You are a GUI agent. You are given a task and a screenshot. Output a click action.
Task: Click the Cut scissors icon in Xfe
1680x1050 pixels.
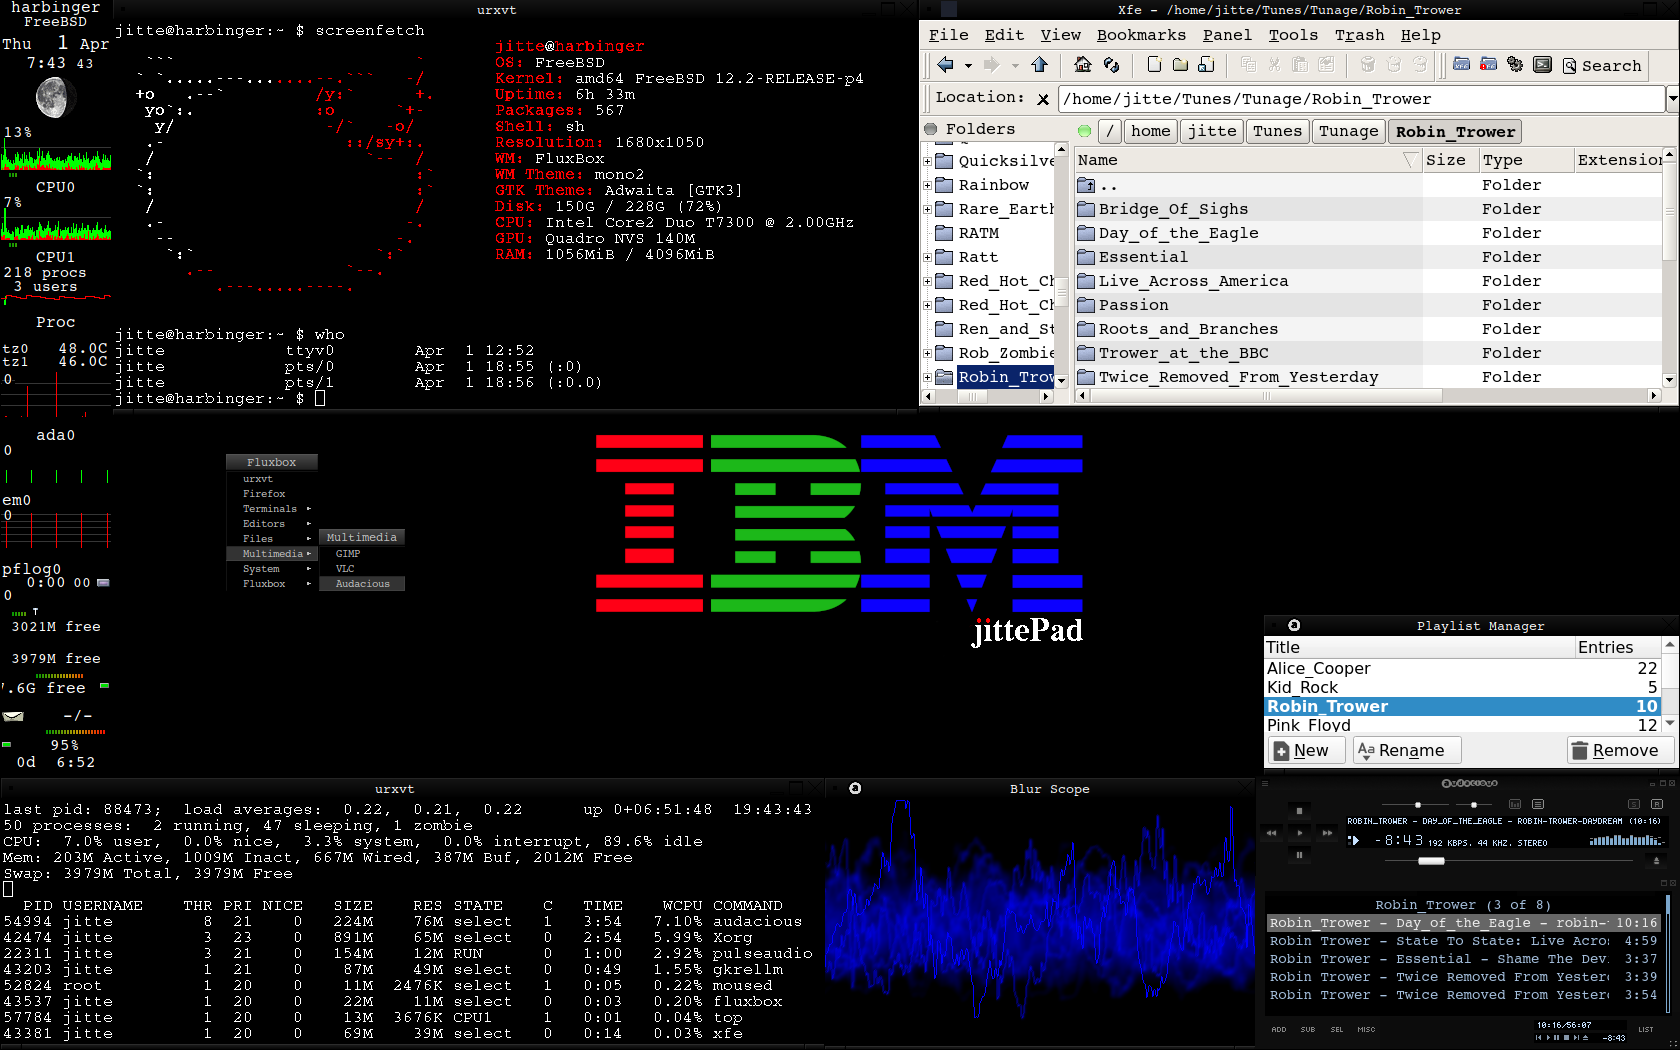[1274, 65]
